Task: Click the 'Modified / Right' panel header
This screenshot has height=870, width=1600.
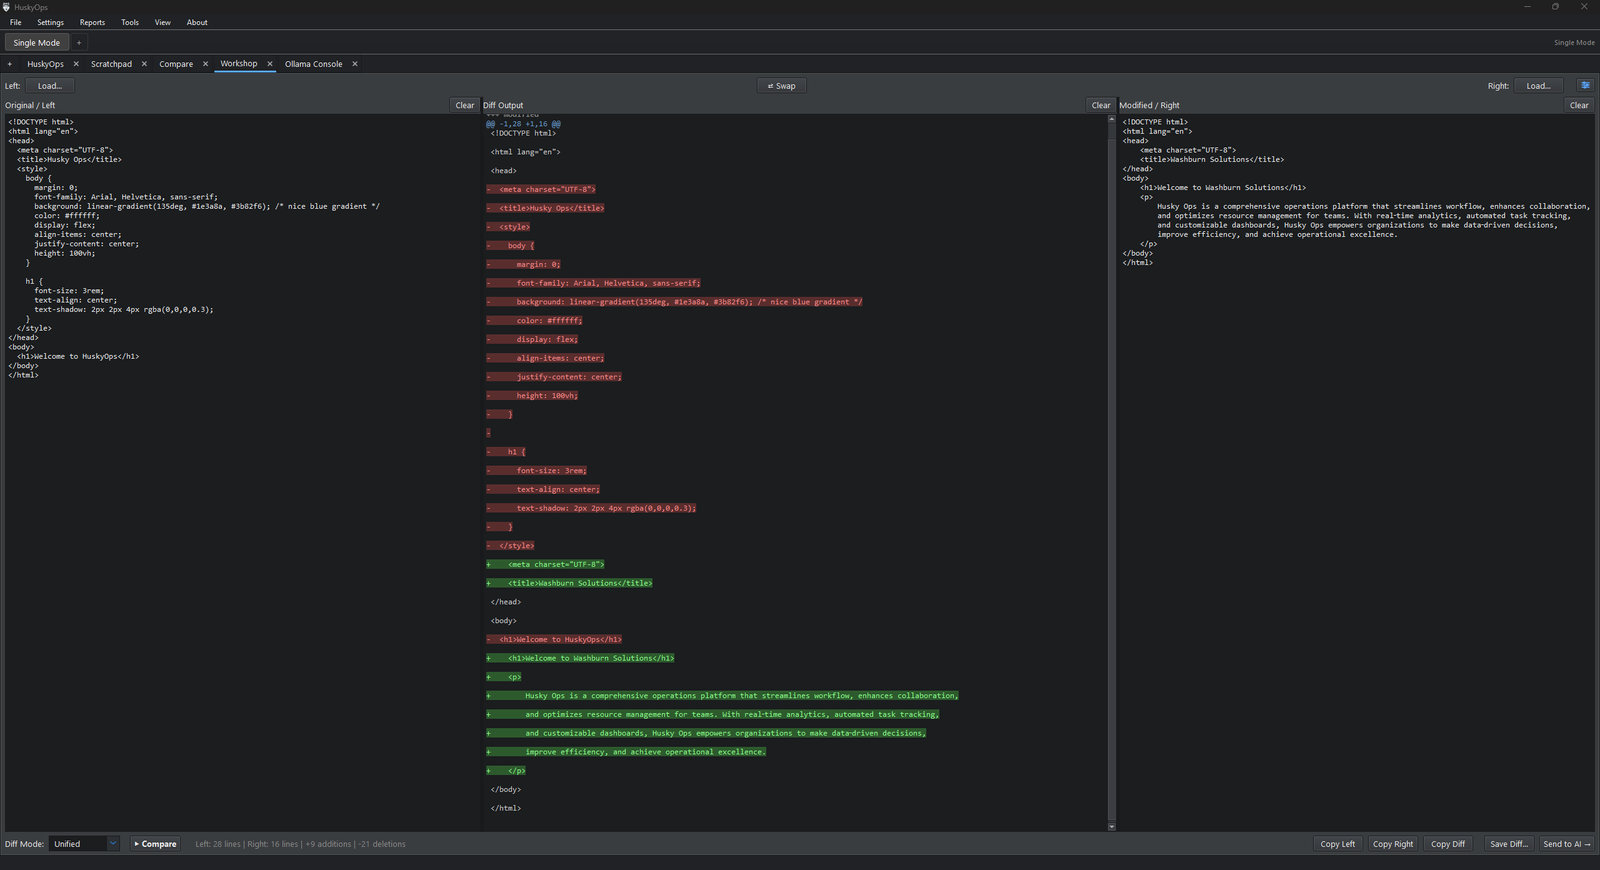Action: tap(1149, 105)
